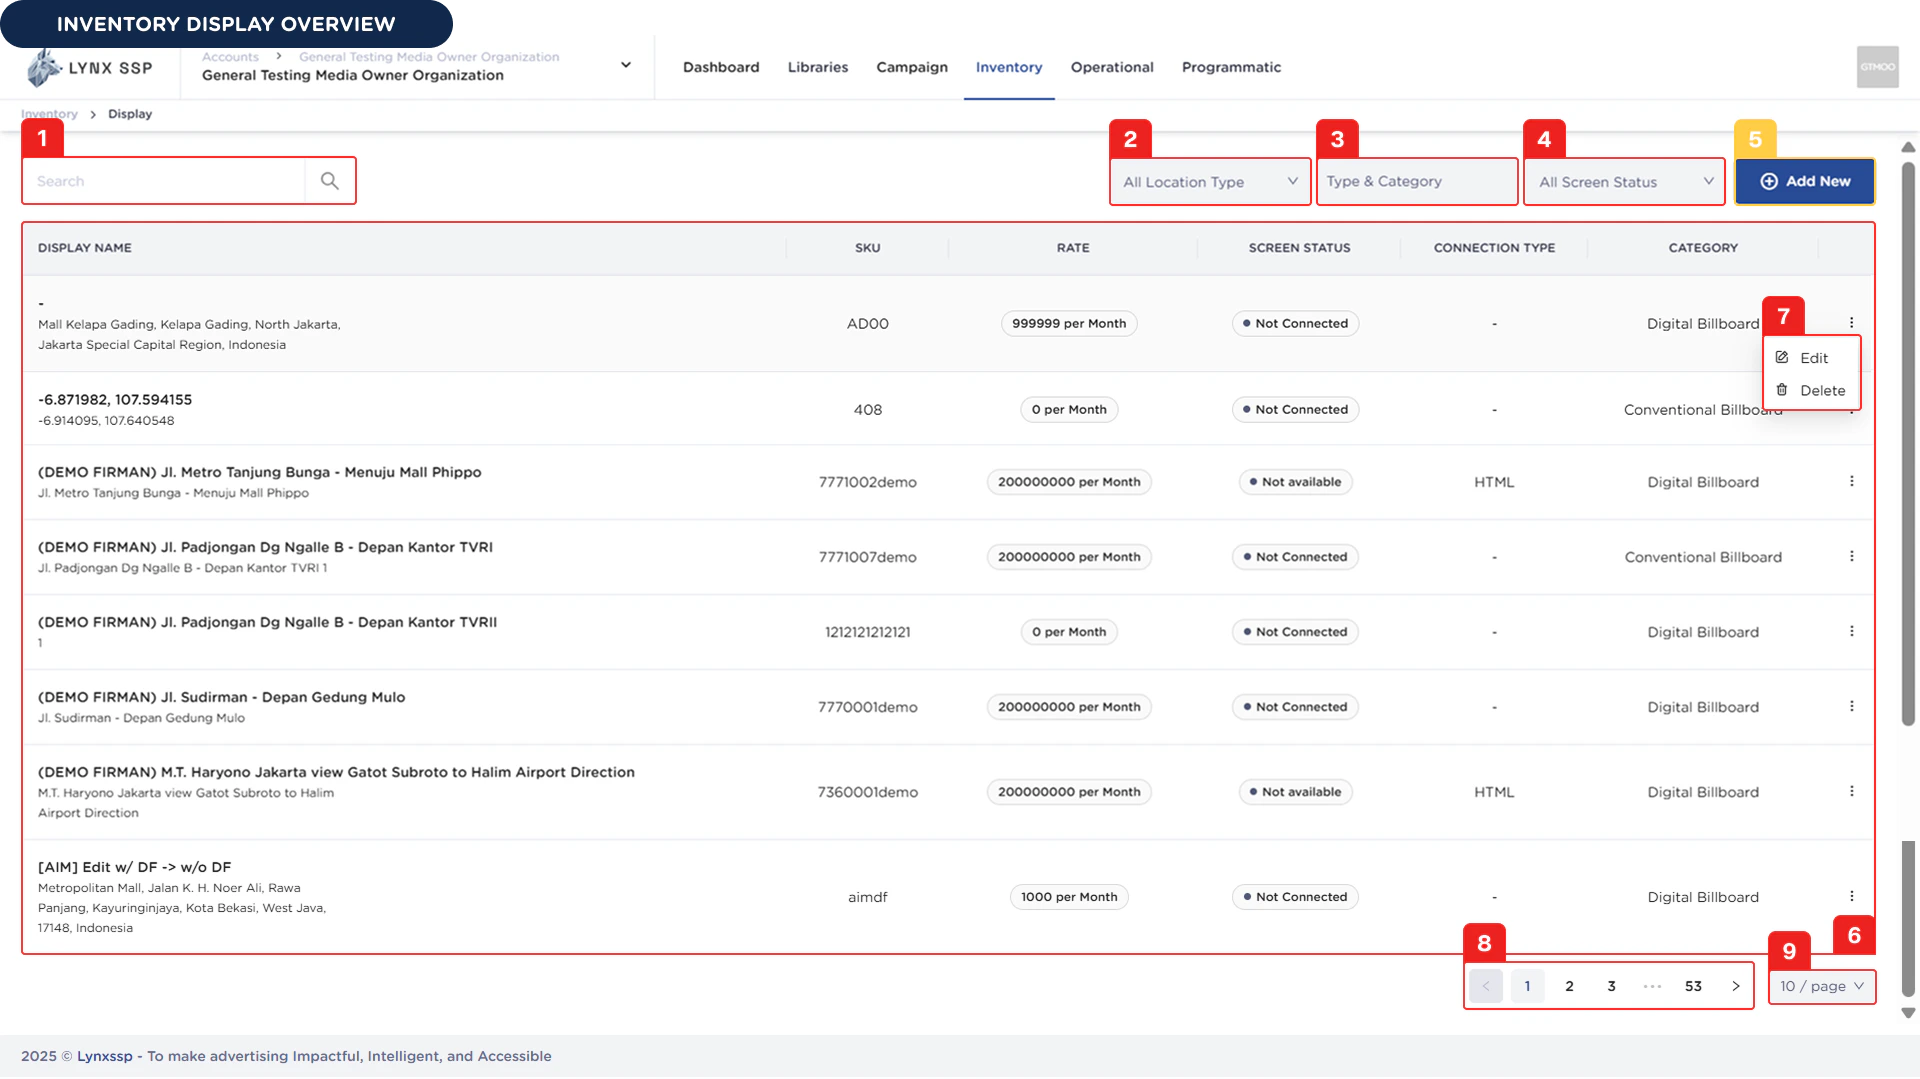Click HTML connection type for 7360001demo
Viewport: 1920px width, 1079px height.
[1494, 791]
